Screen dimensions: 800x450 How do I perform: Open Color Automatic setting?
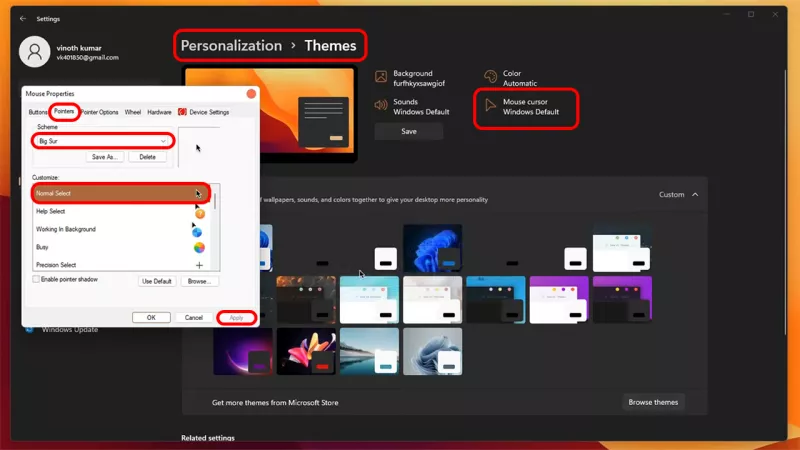click(x=511, y=78)
